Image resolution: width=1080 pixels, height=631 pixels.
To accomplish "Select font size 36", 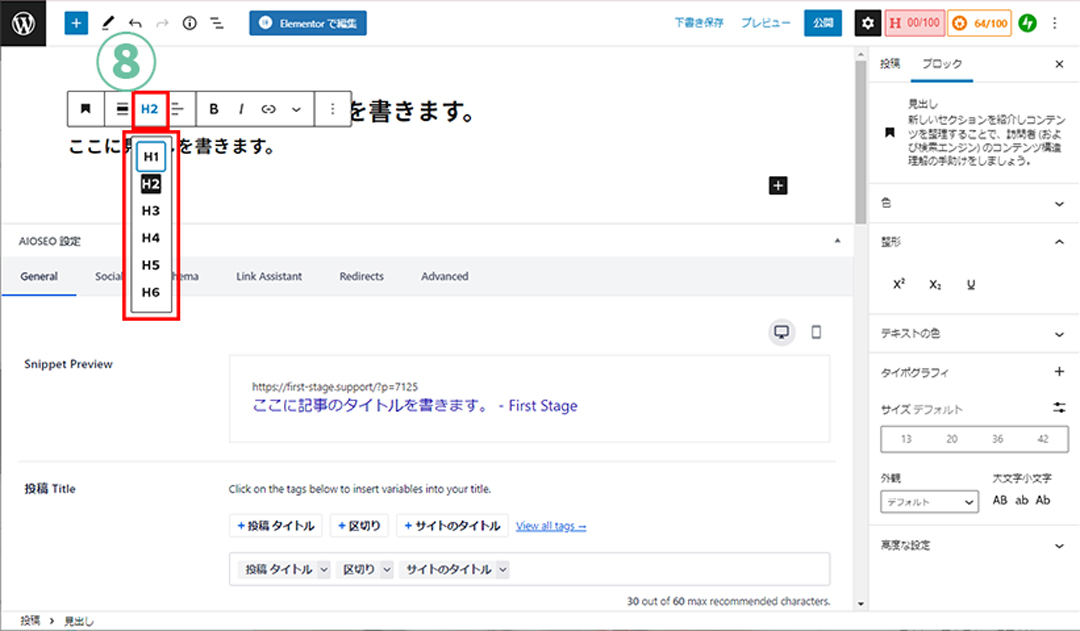I will [997, 439].
